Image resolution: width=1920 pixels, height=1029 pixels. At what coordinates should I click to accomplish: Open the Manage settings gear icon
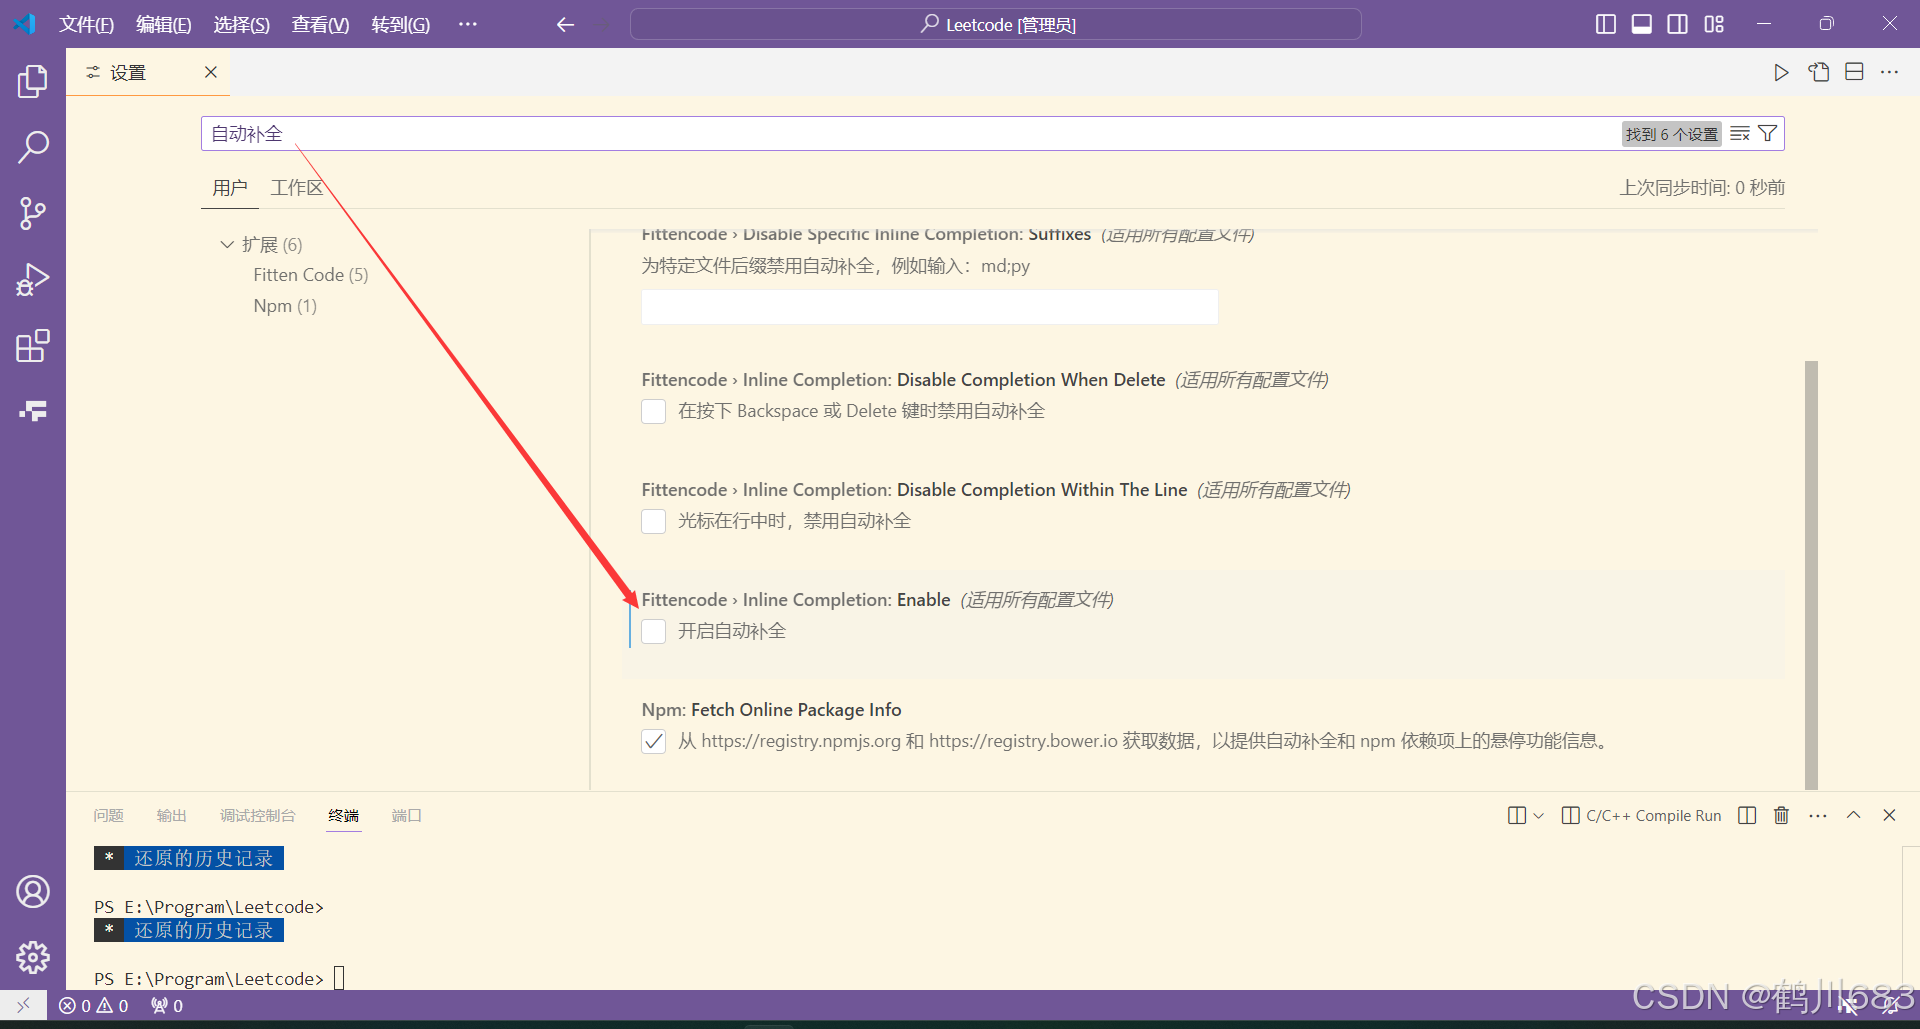pos(32,957)
